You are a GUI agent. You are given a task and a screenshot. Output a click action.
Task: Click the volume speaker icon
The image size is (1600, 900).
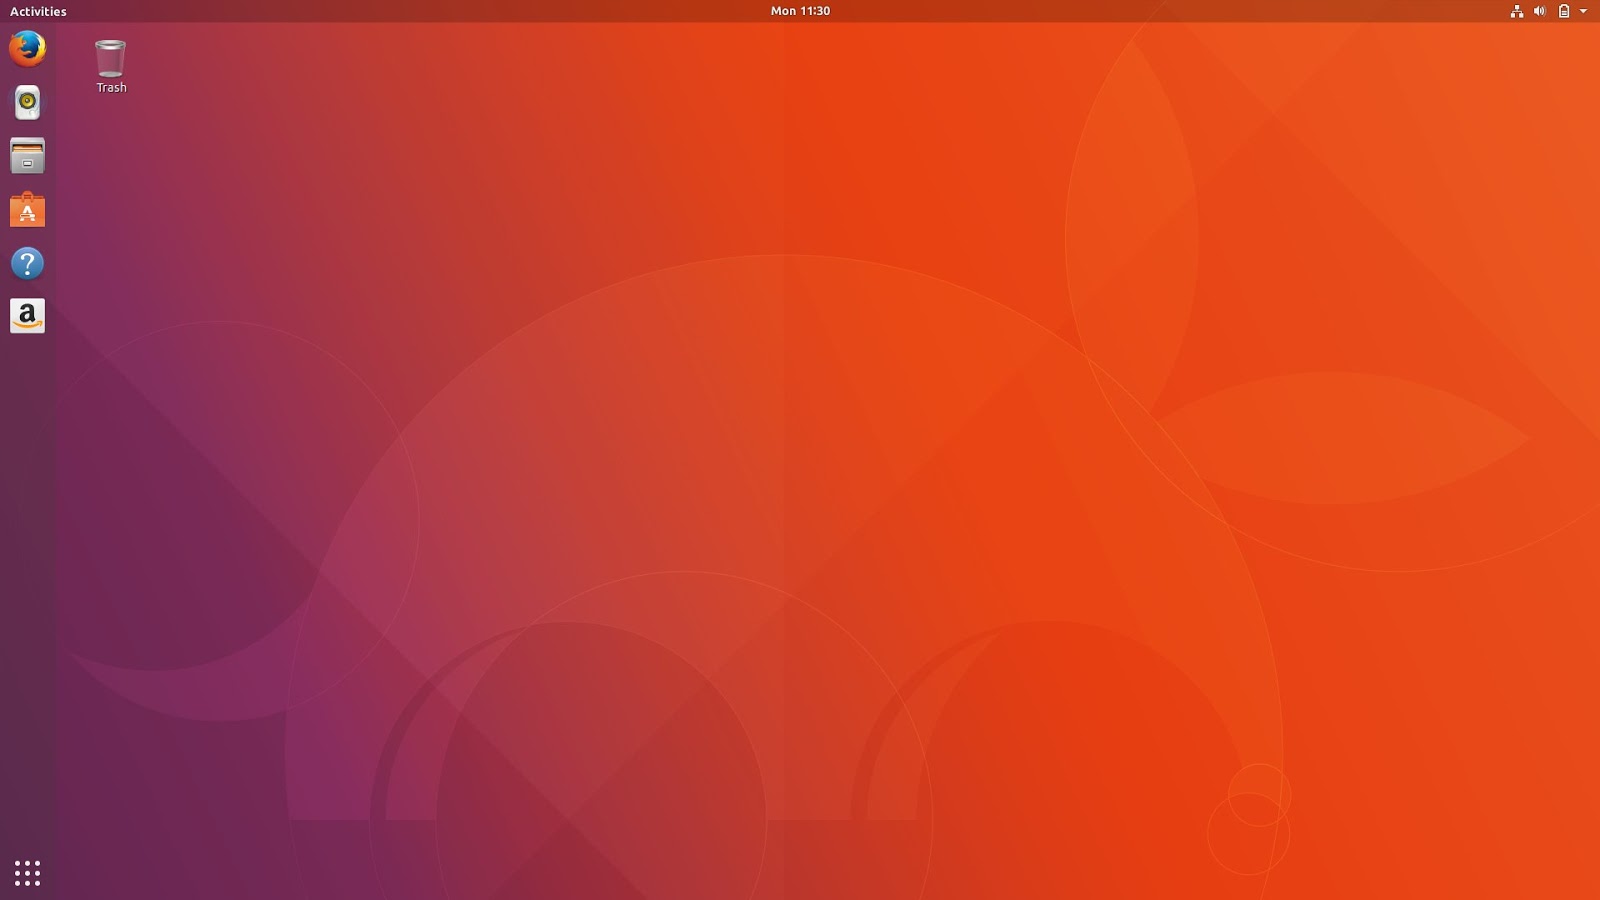point(1538,11)
